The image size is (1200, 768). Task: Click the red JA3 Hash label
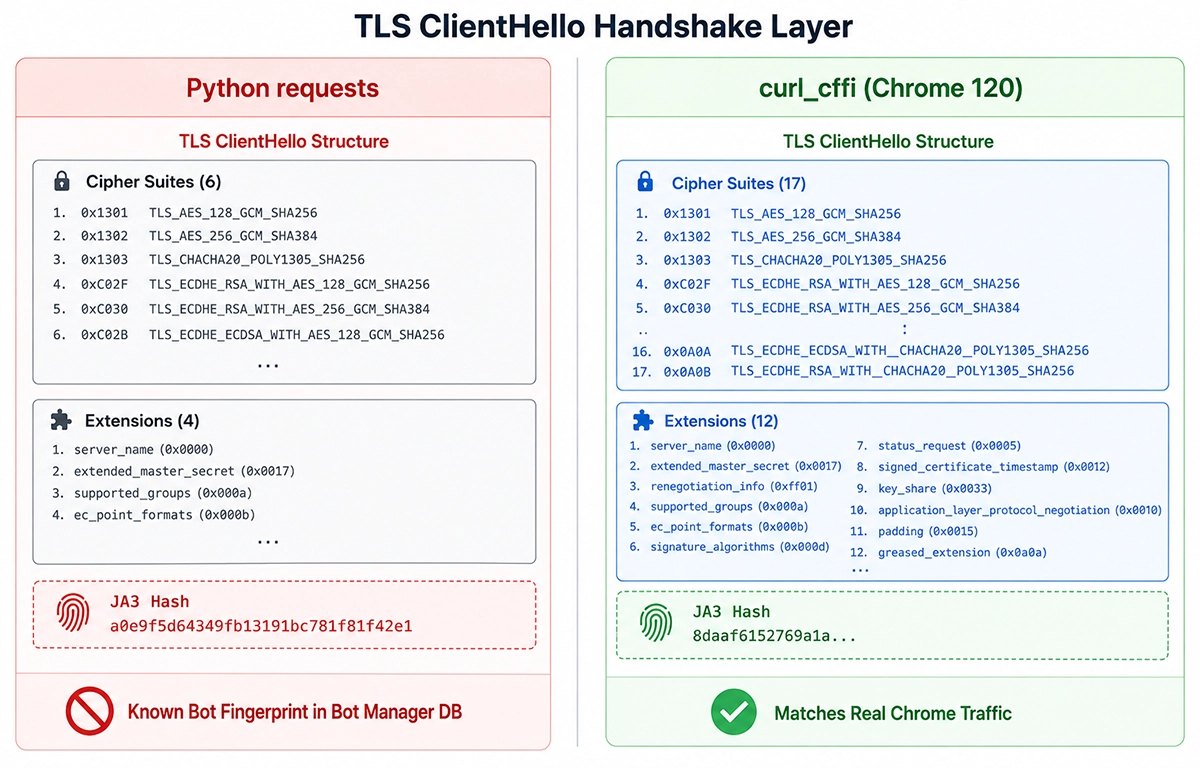click(150, 602)
